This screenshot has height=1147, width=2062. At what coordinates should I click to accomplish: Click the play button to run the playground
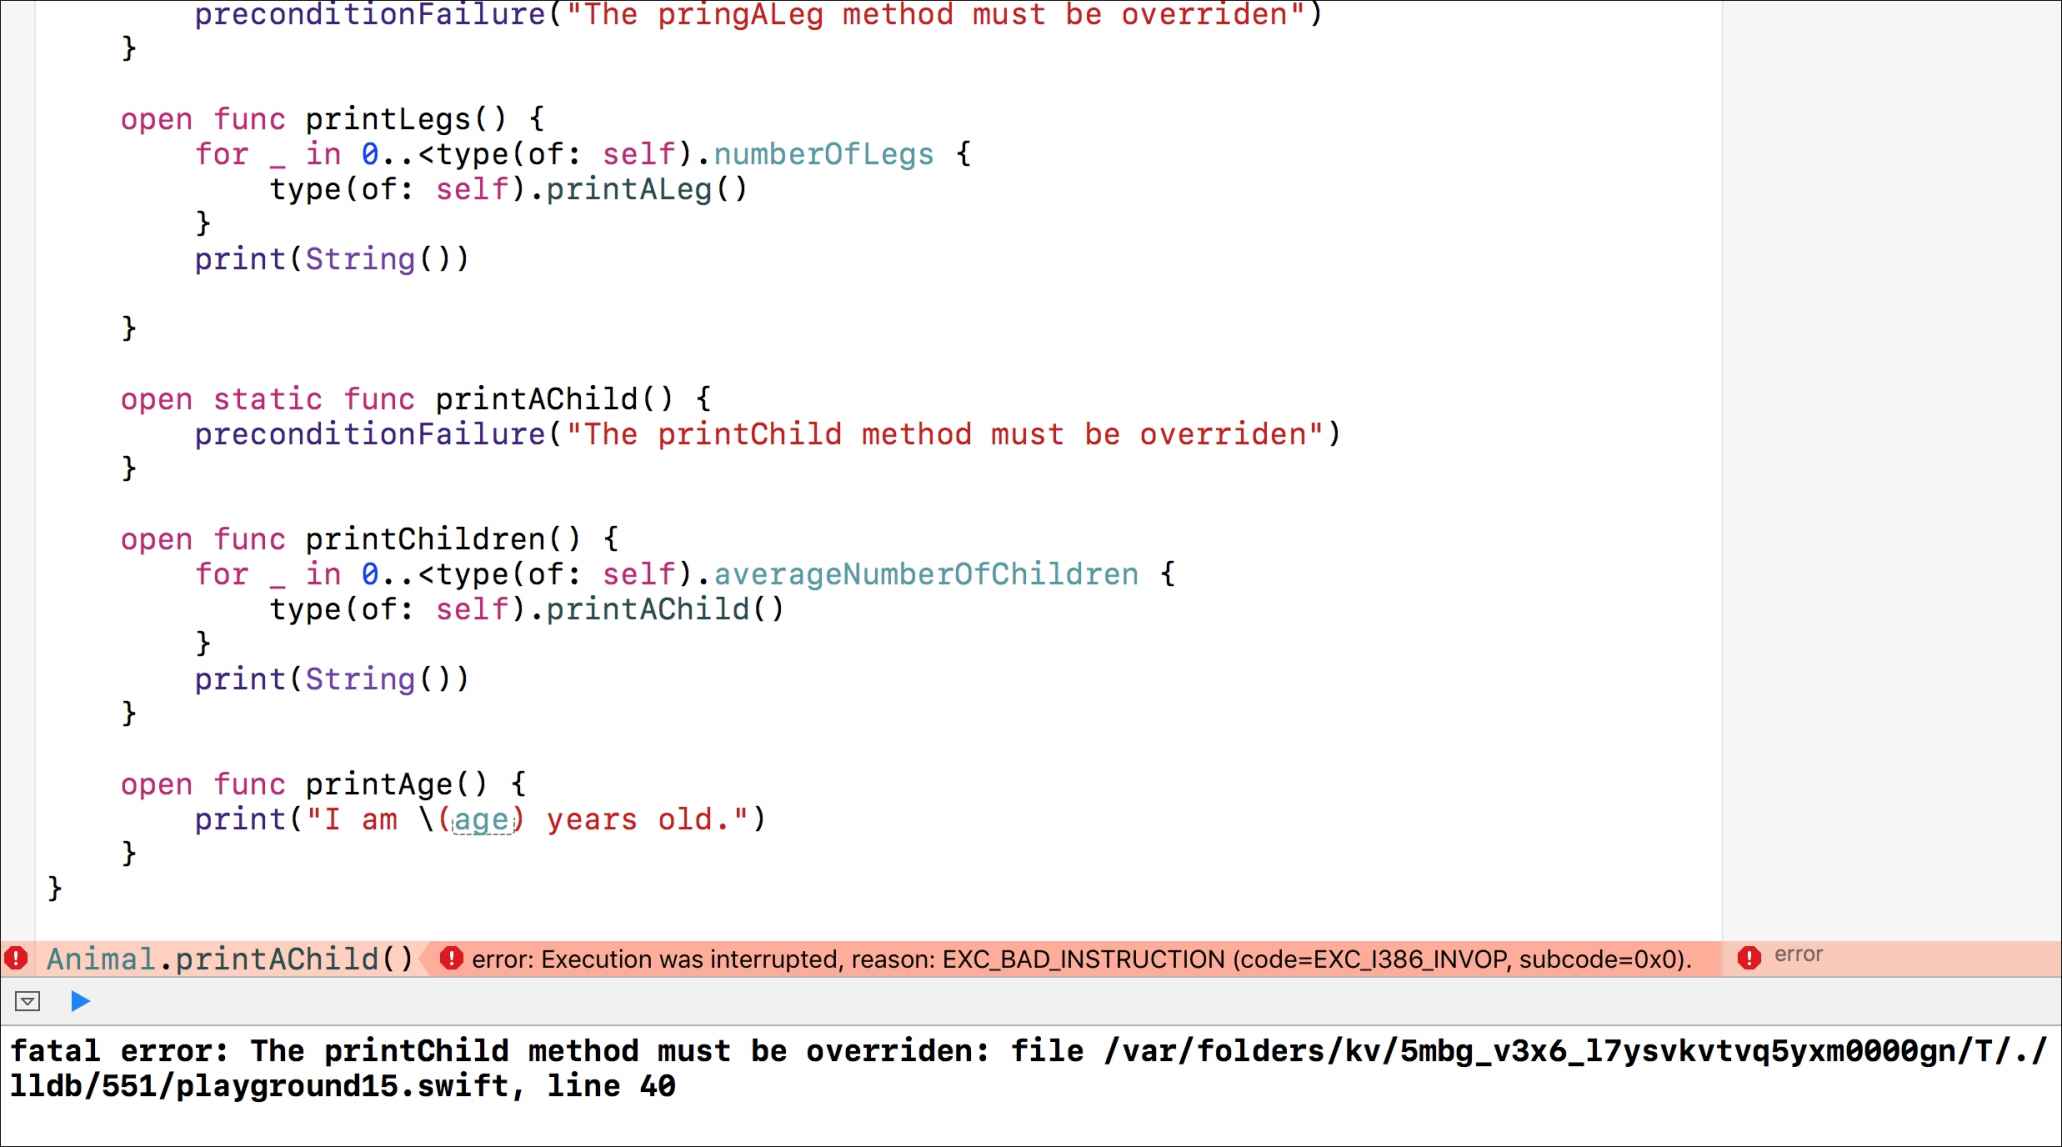tap(79, 1002)
